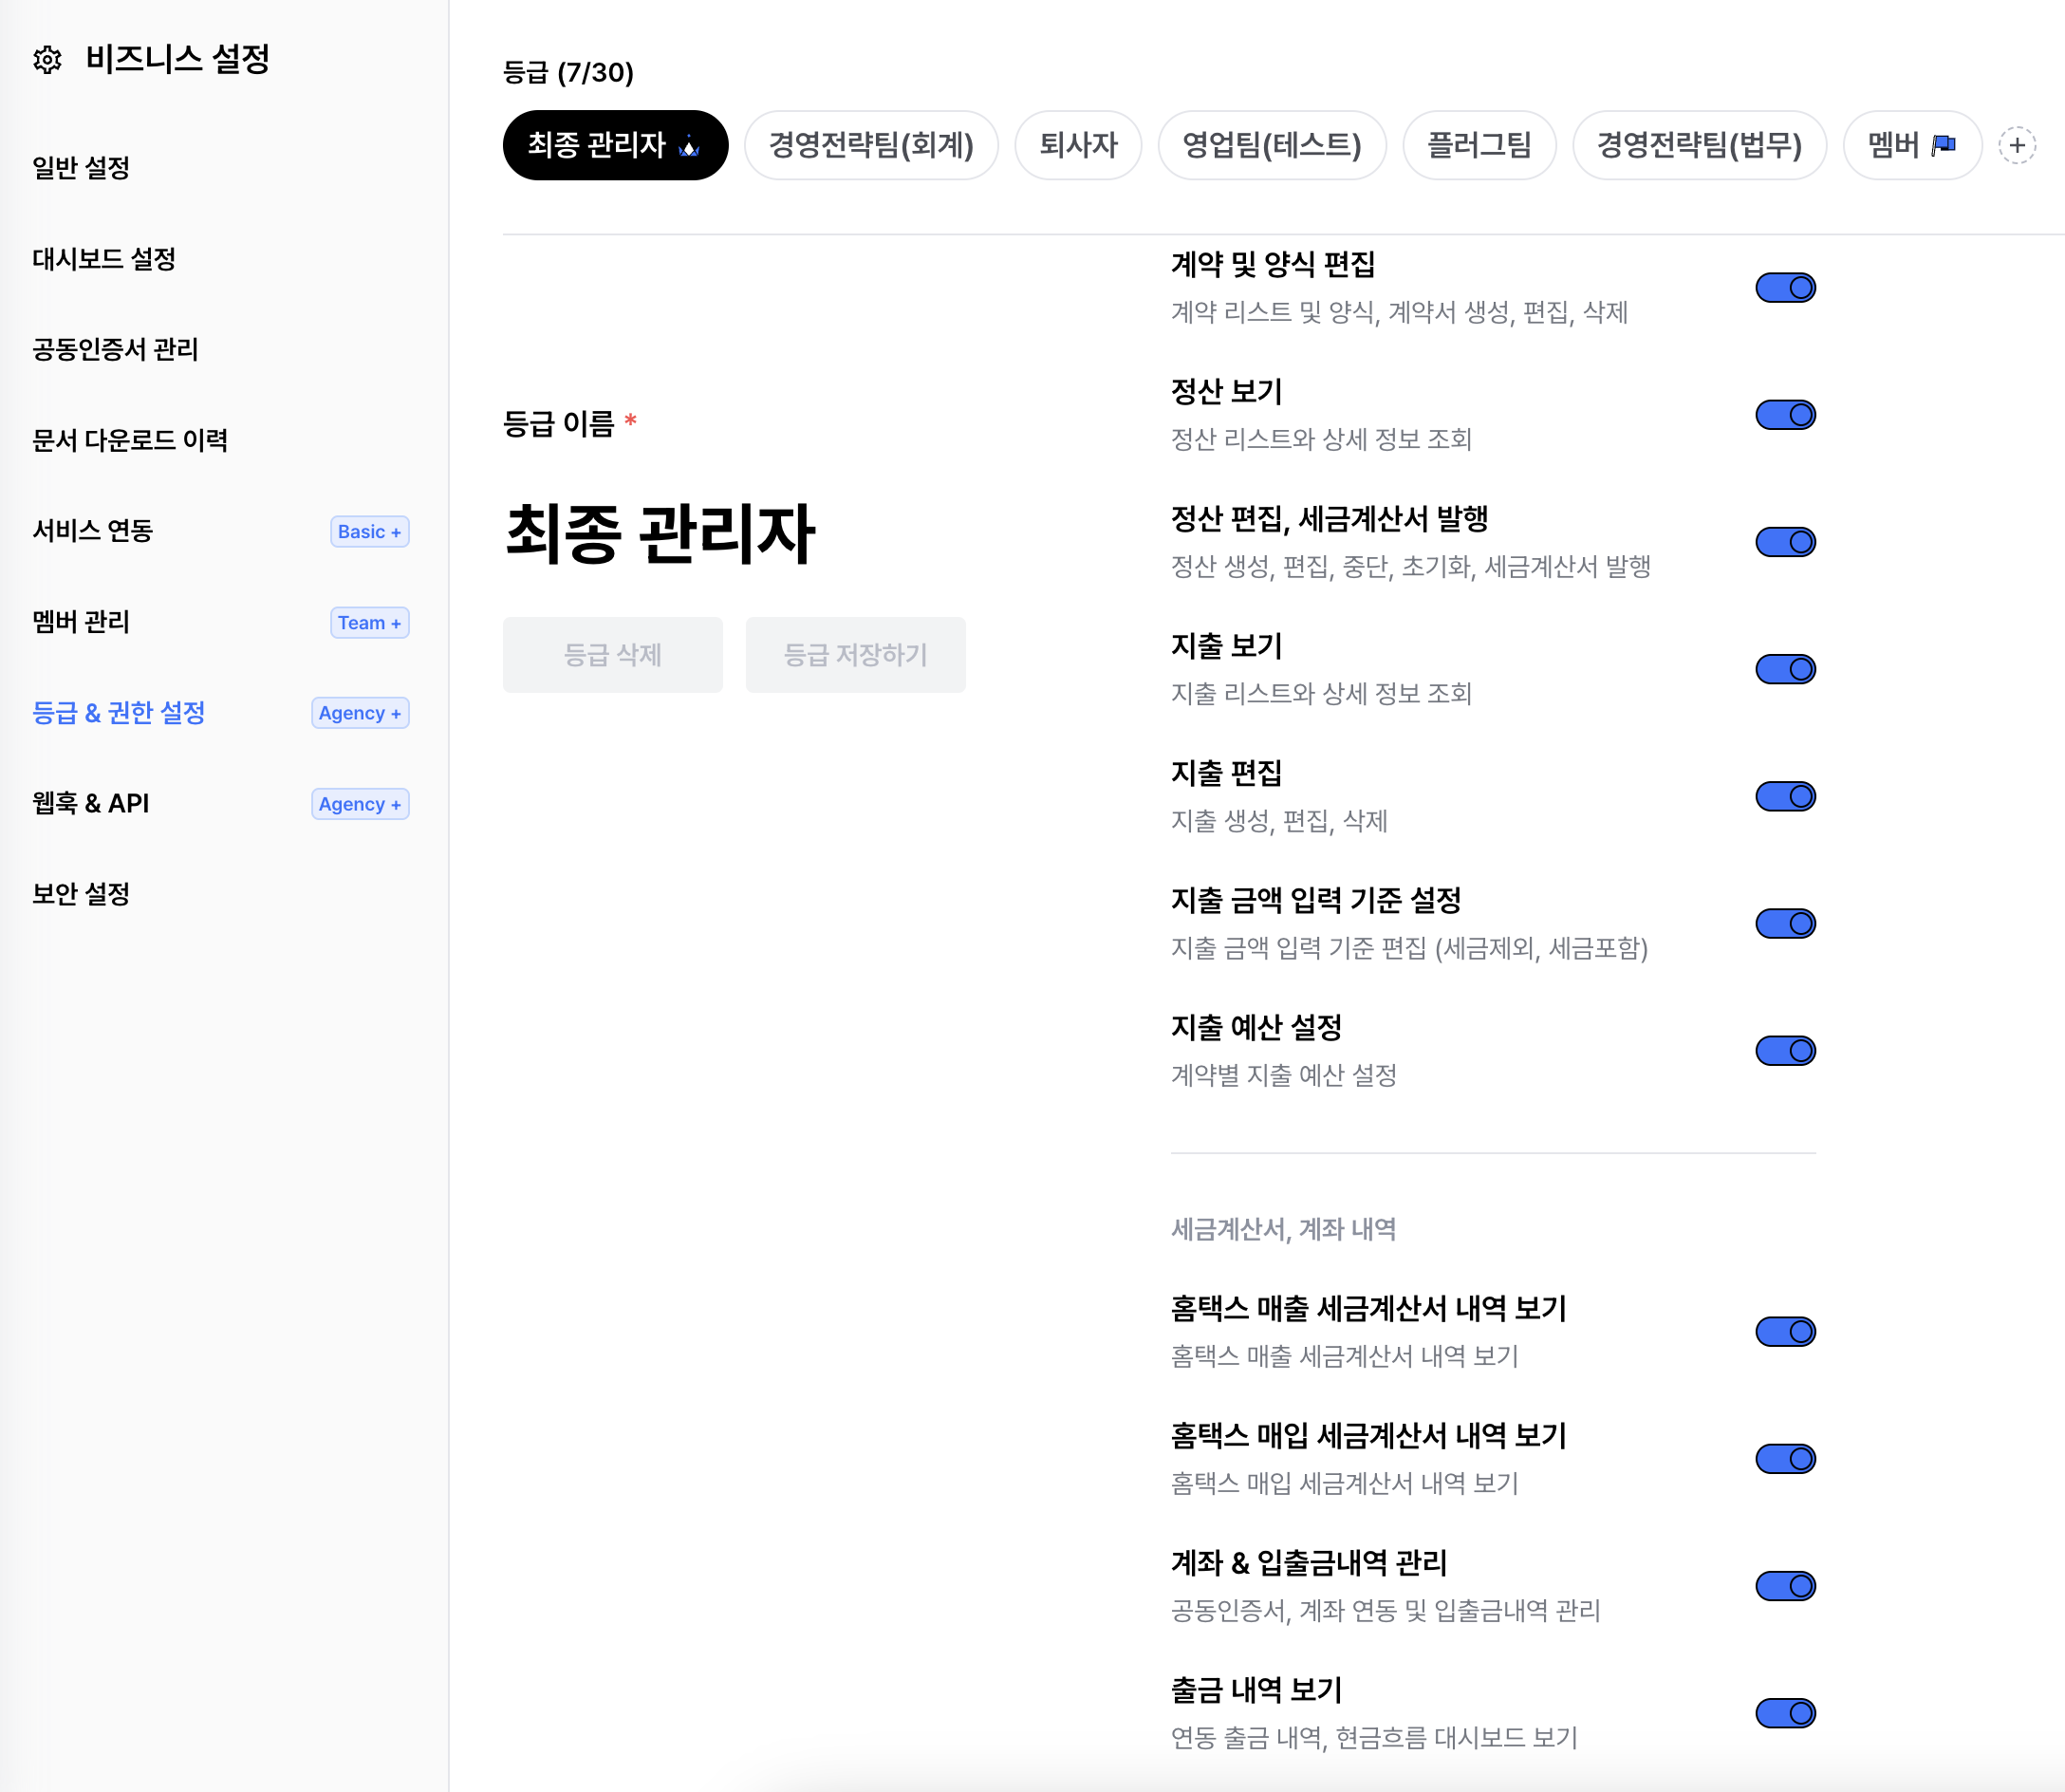Open the 플러그팀 grade tab
Image resolution: width=2065 pixels, height=1792 pixels.
point(1478,146)
